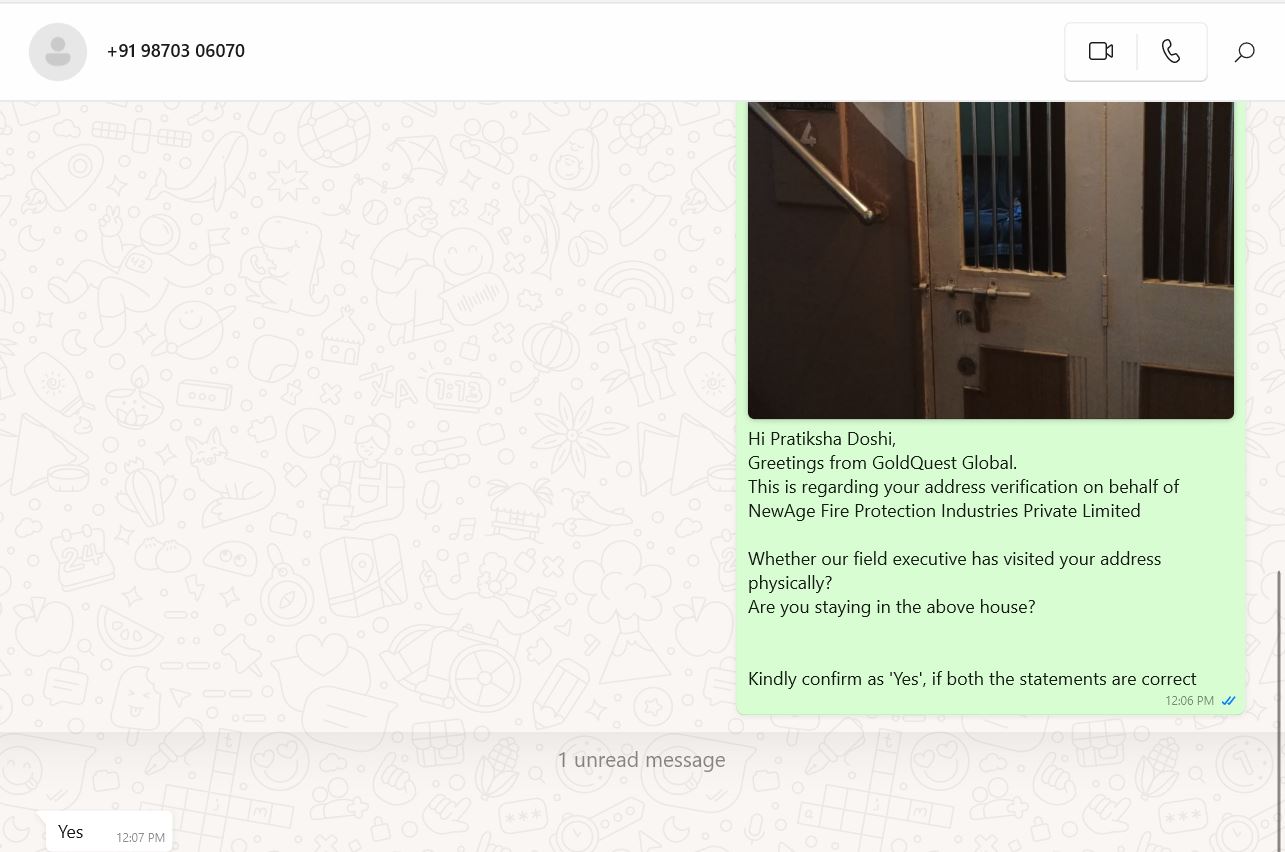Select the 'Hi Pratiksha Doshi,' greeting line

click(x=822, y=439)
